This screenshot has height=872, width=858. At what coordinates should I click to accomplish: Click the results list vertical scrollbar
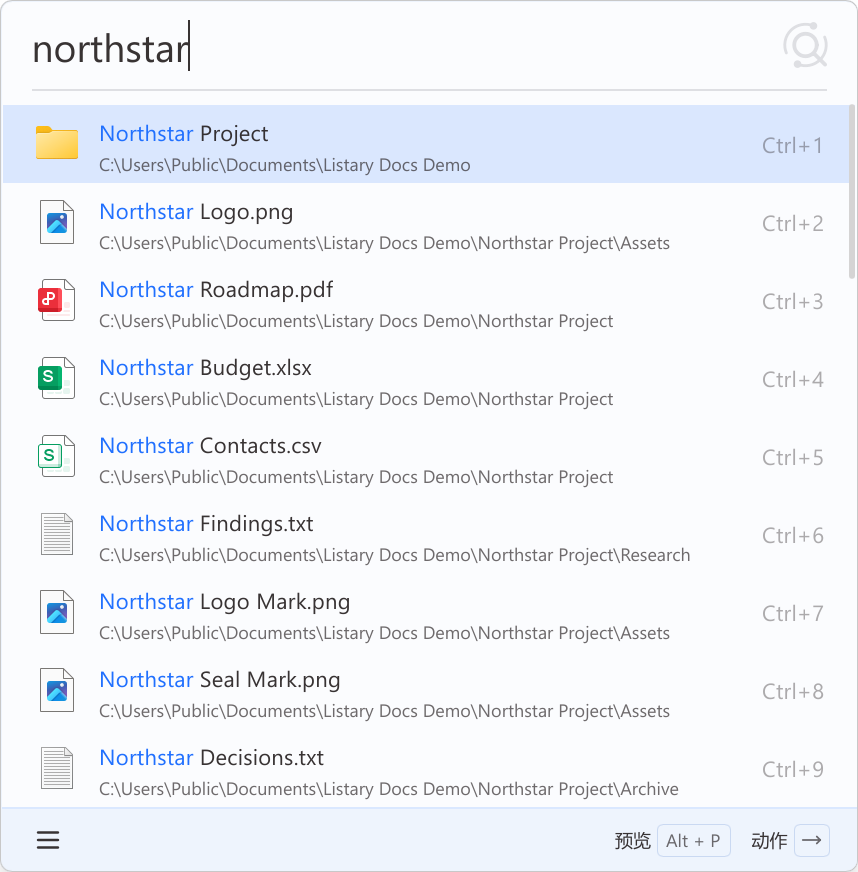pyautogui.click(x=852, y=192)
